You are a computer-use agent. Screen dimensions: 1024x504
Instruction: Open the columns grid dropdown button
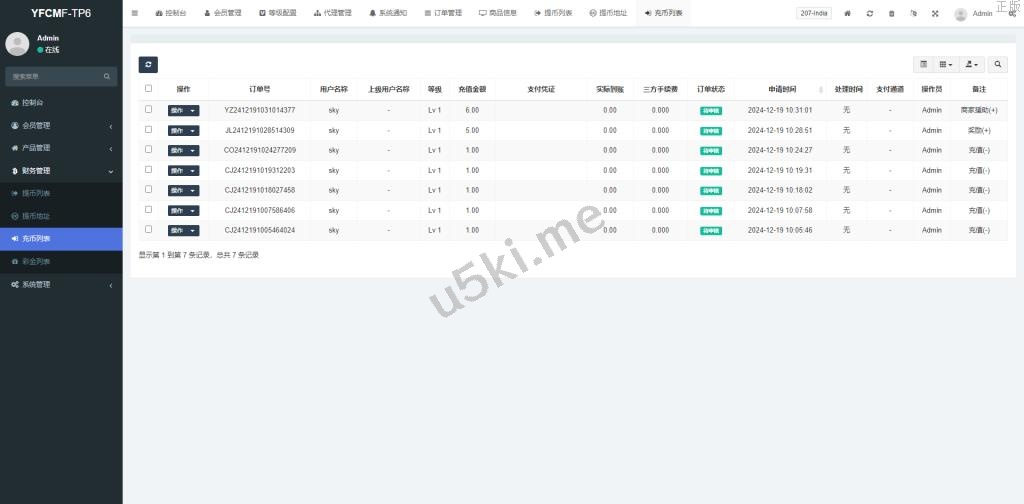[946, 64]
